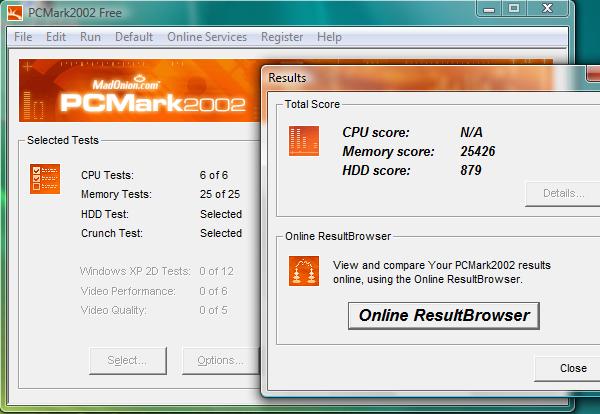Click the 'Video Quality:' label
This screenshot has width=600, height=414.
tap(114, 310)
